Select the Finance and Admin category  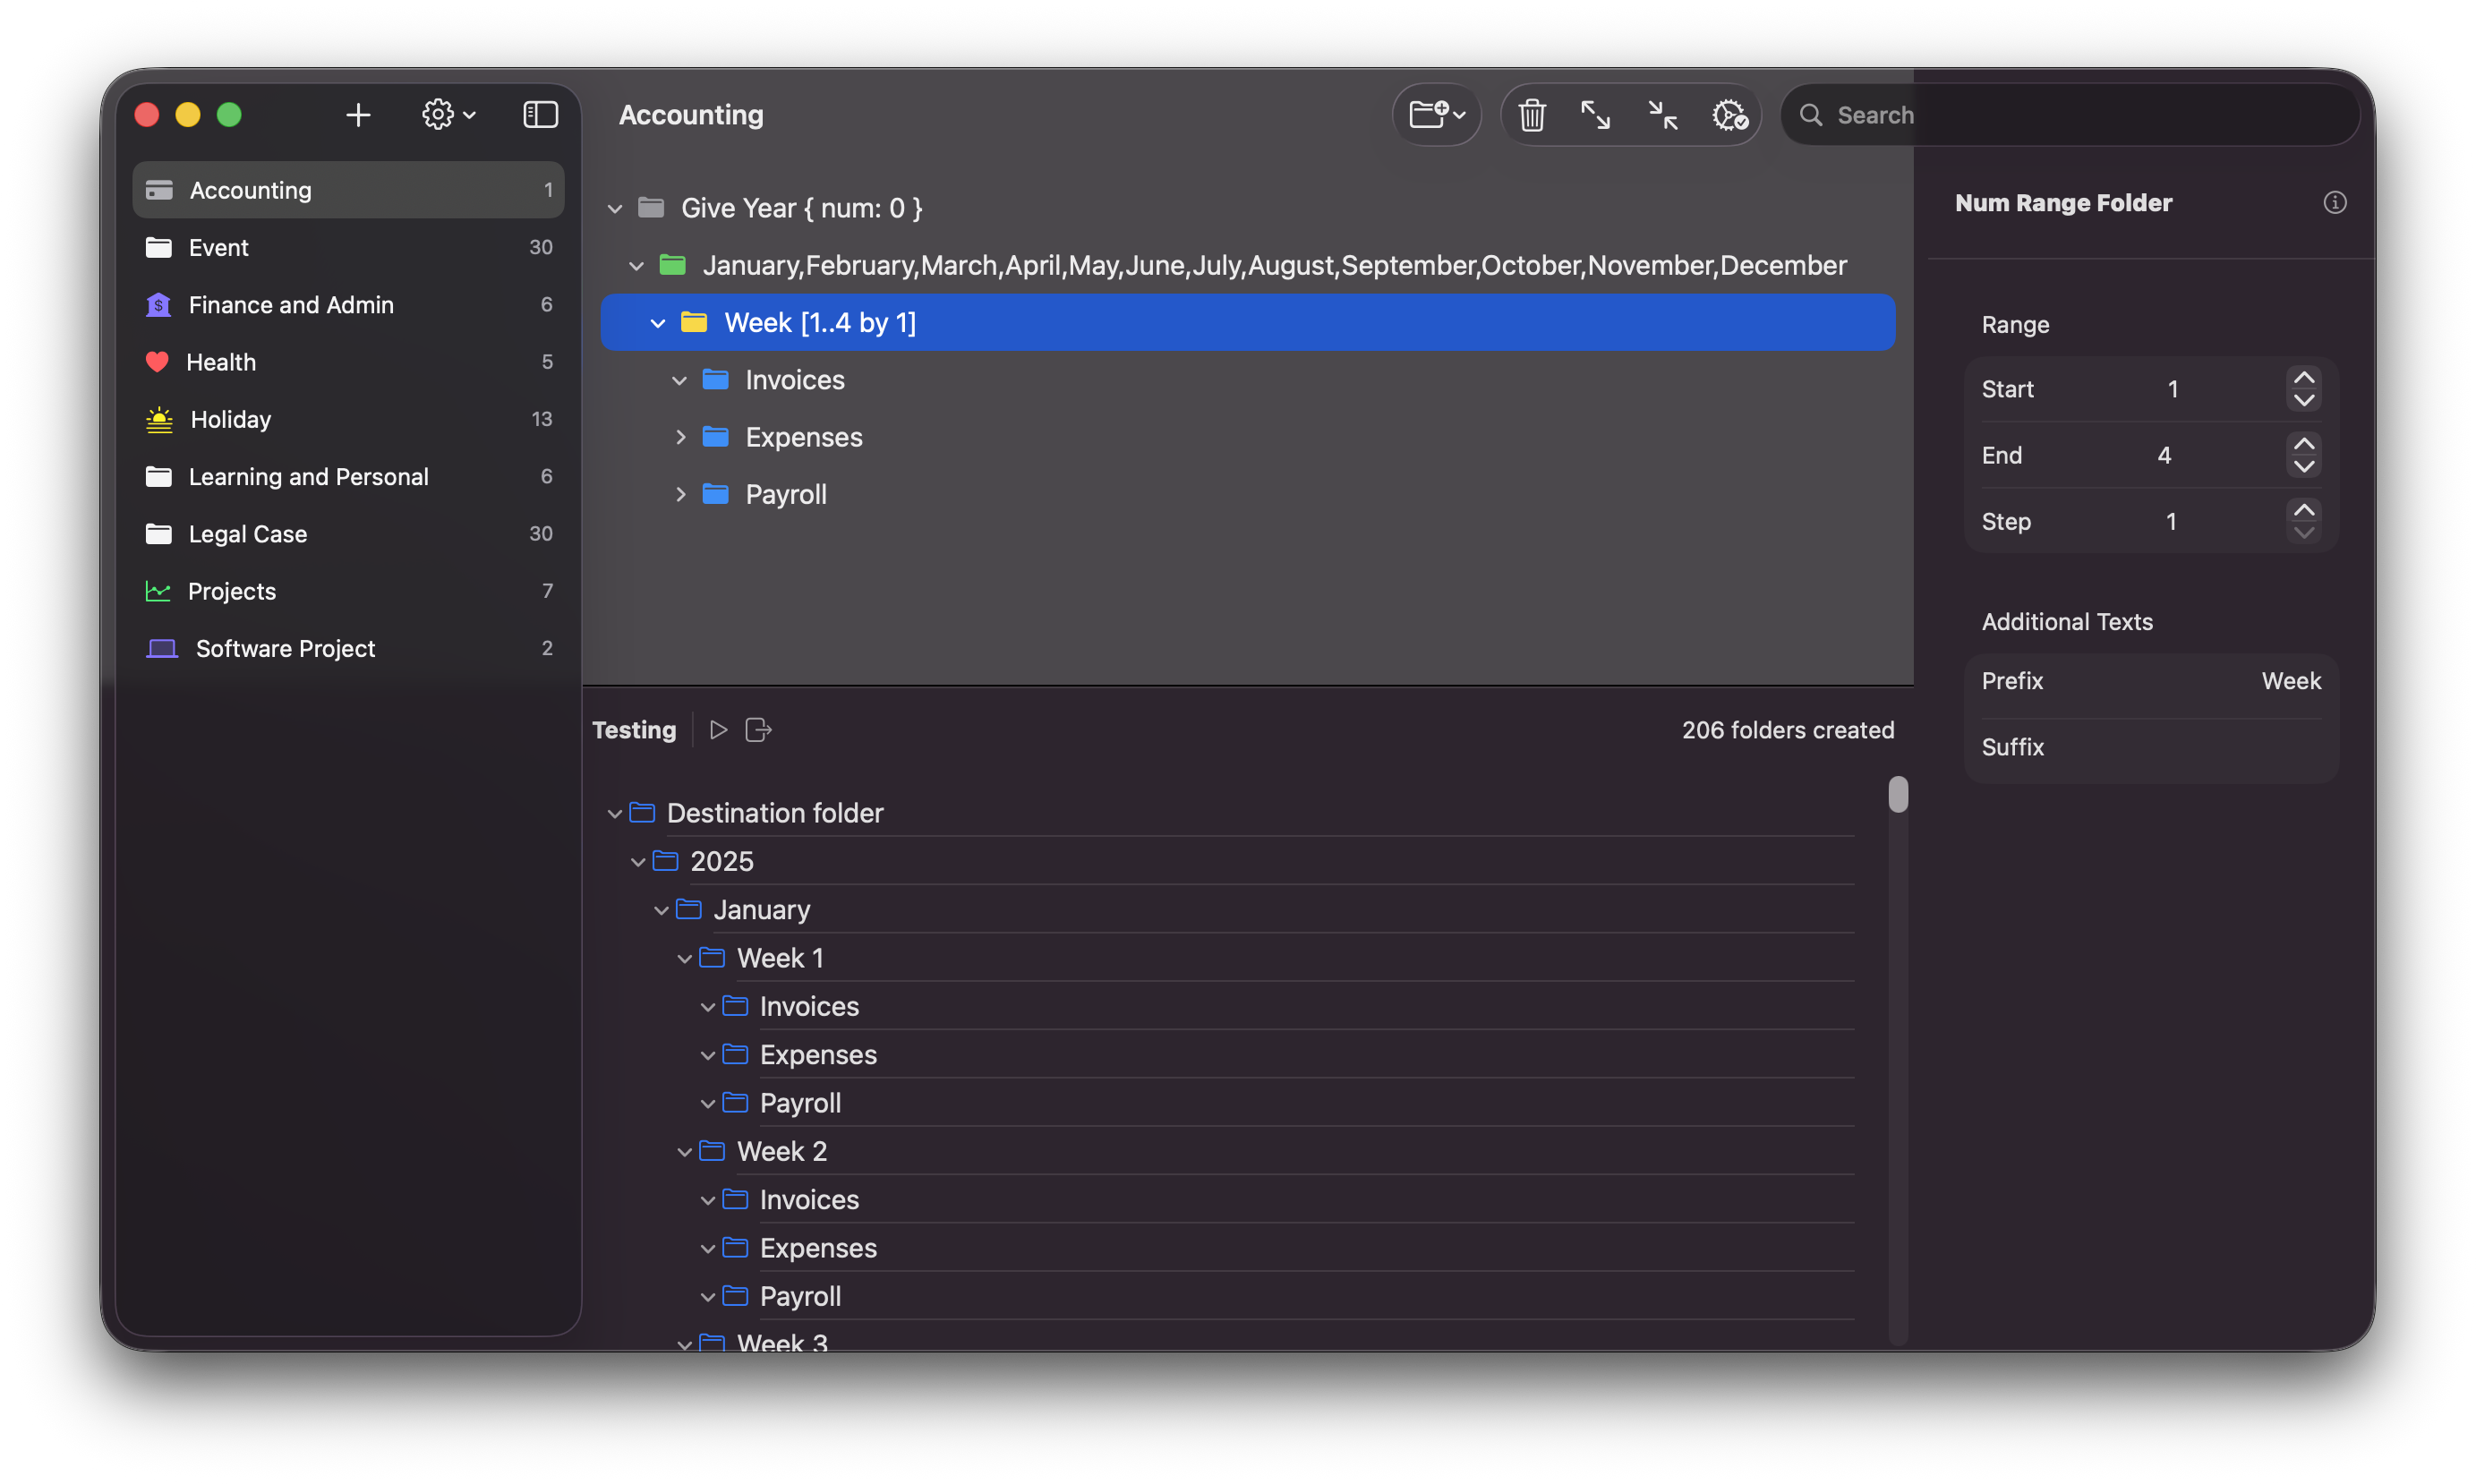tap(291, 304)
